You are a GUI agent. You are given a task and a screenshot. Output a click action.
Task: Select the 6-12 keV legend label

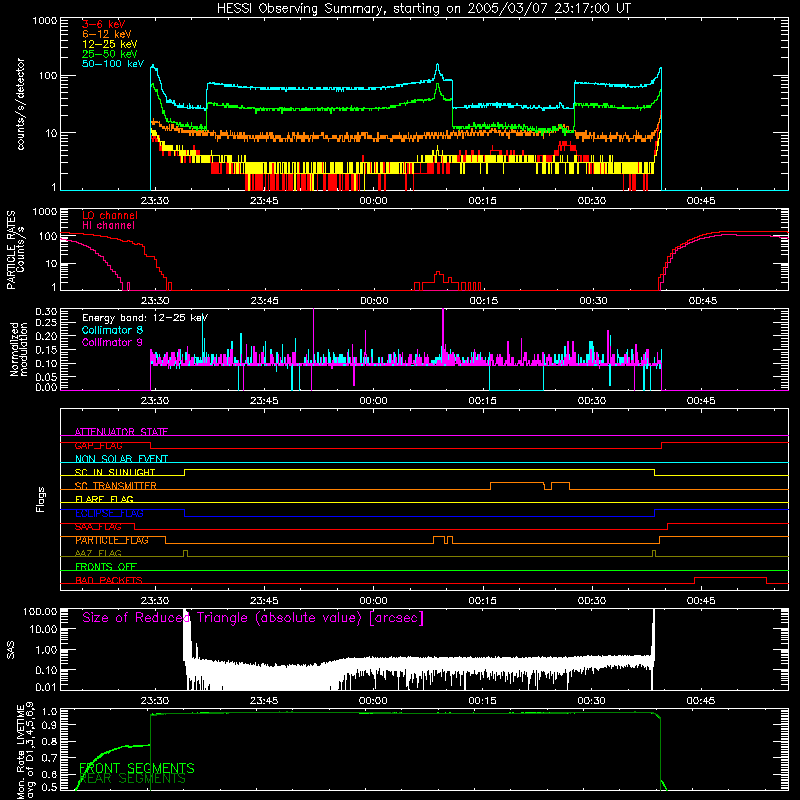[107, 34]
